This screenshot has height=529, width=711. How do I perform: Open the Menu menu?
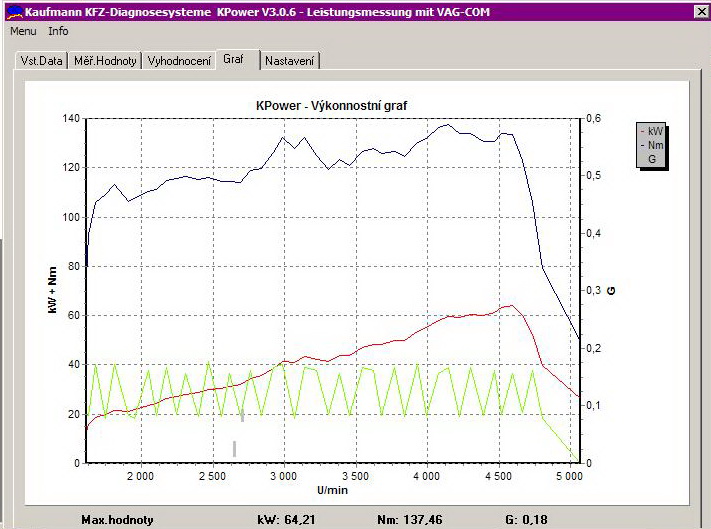click(x=23, y=31)
